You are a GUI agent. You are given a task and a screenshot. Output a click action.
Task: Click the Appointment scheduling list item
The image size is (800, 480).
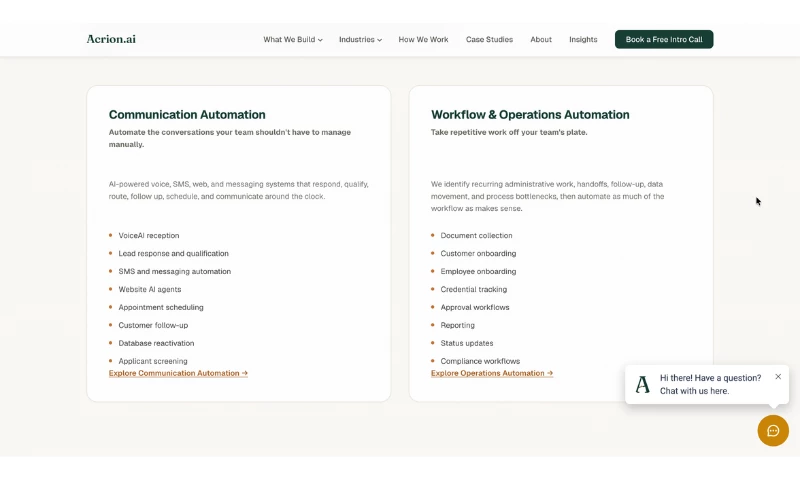tap(161, 308)
